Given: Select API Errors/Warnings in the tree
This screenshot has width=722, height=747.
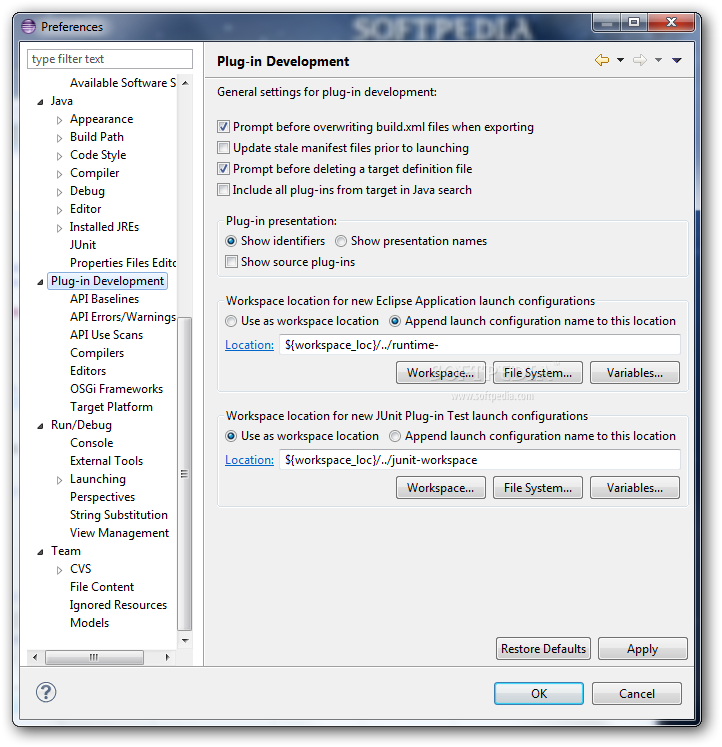Looking at the screenshot, I should [123, 317].
